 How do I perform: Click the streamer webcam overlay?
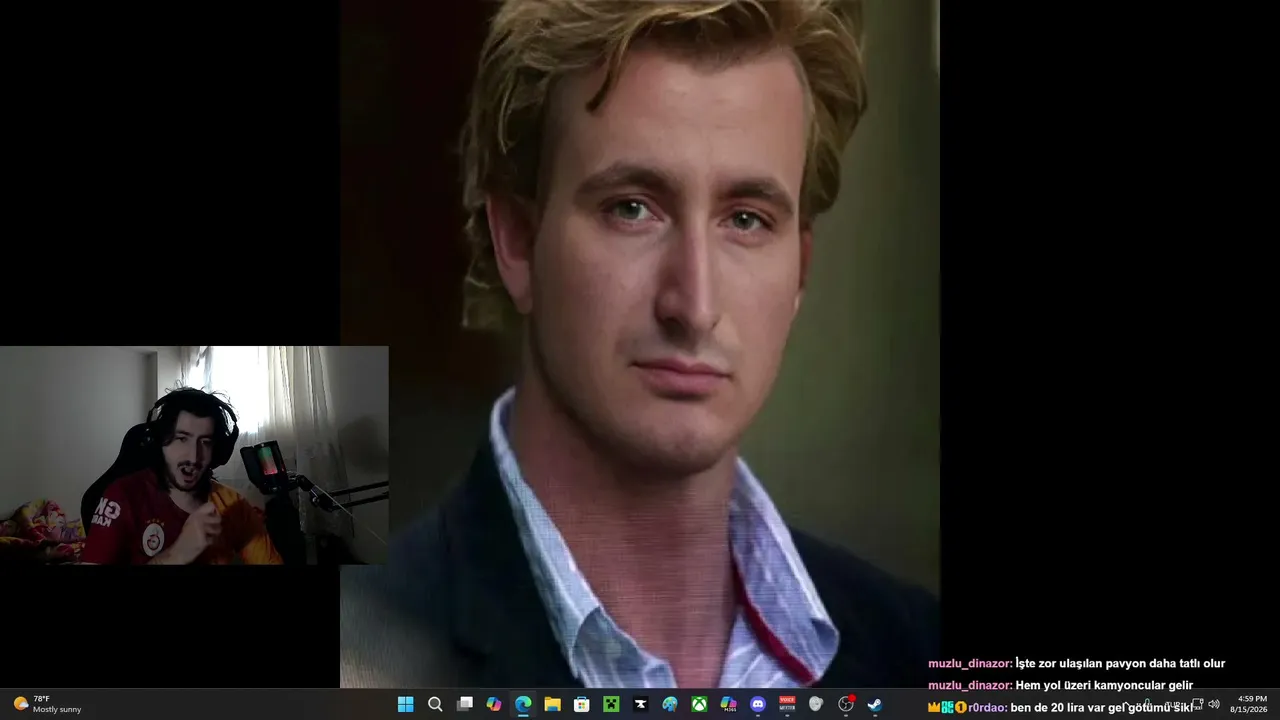pos(194,455)
